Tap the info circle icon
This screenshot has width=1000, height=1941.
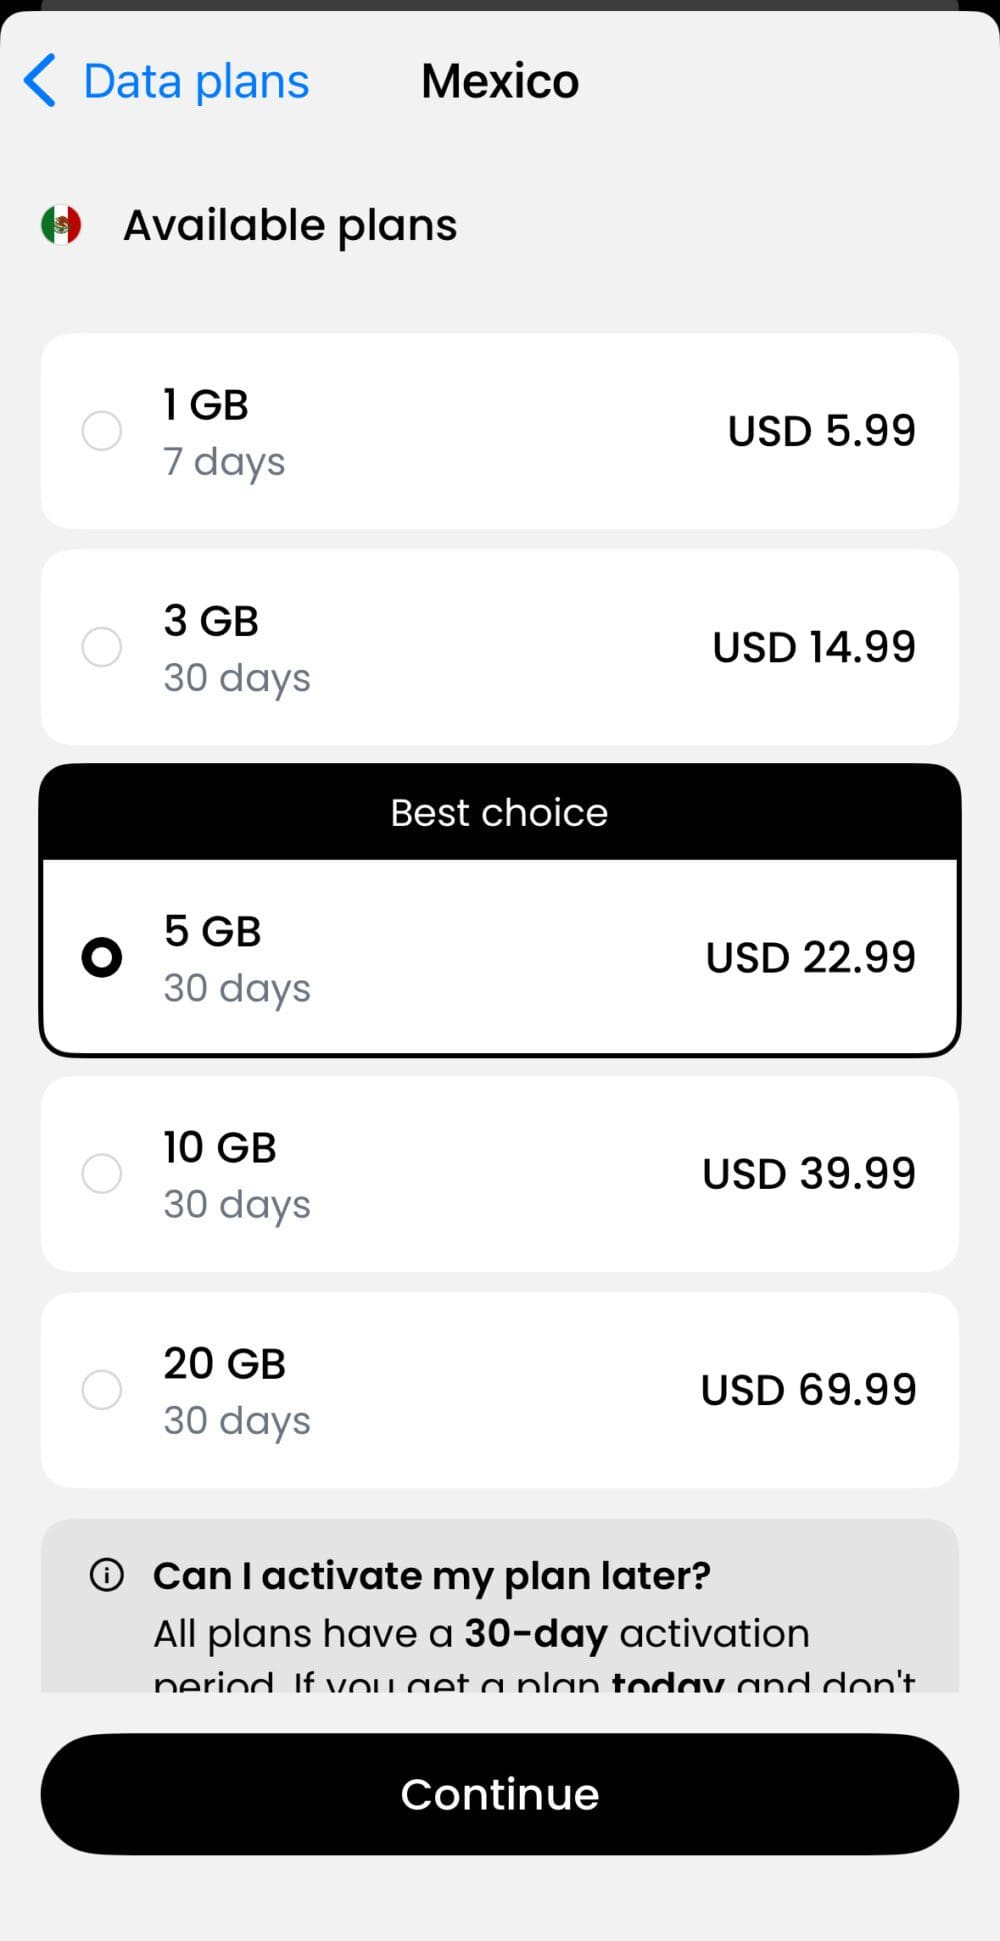coord(107,1575)
